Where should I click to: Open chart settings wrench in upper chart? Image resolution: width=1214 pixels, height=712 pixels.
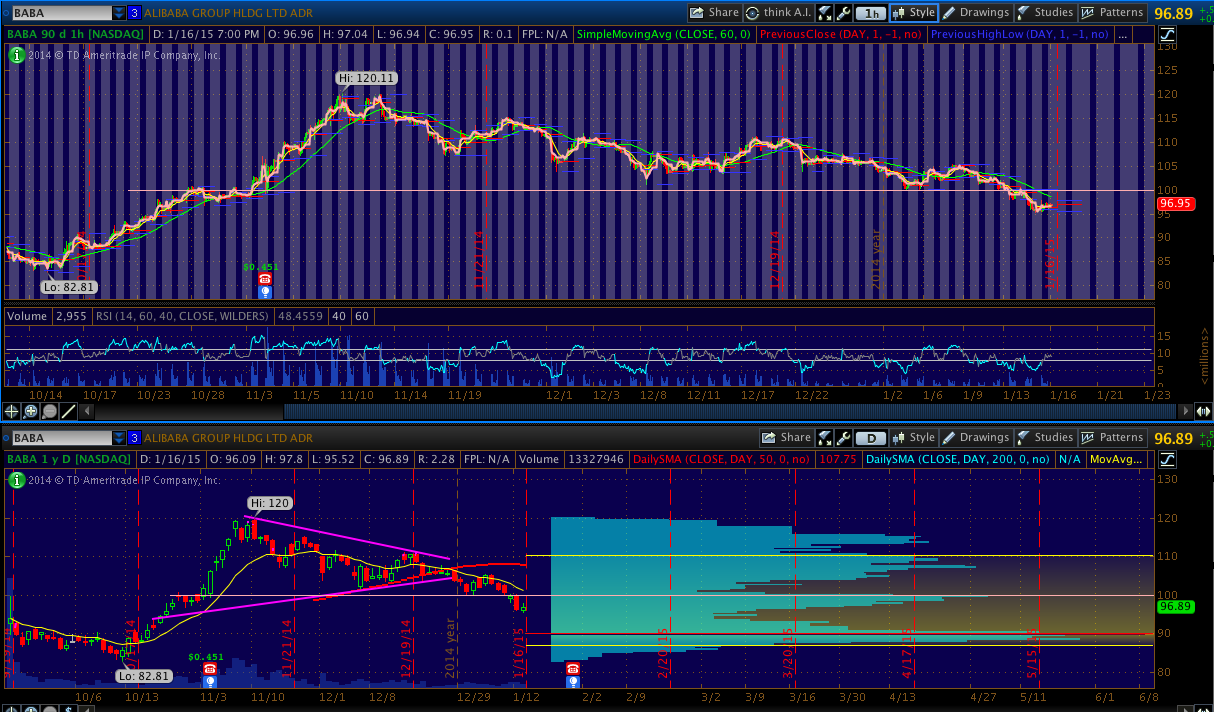point(845,13)
